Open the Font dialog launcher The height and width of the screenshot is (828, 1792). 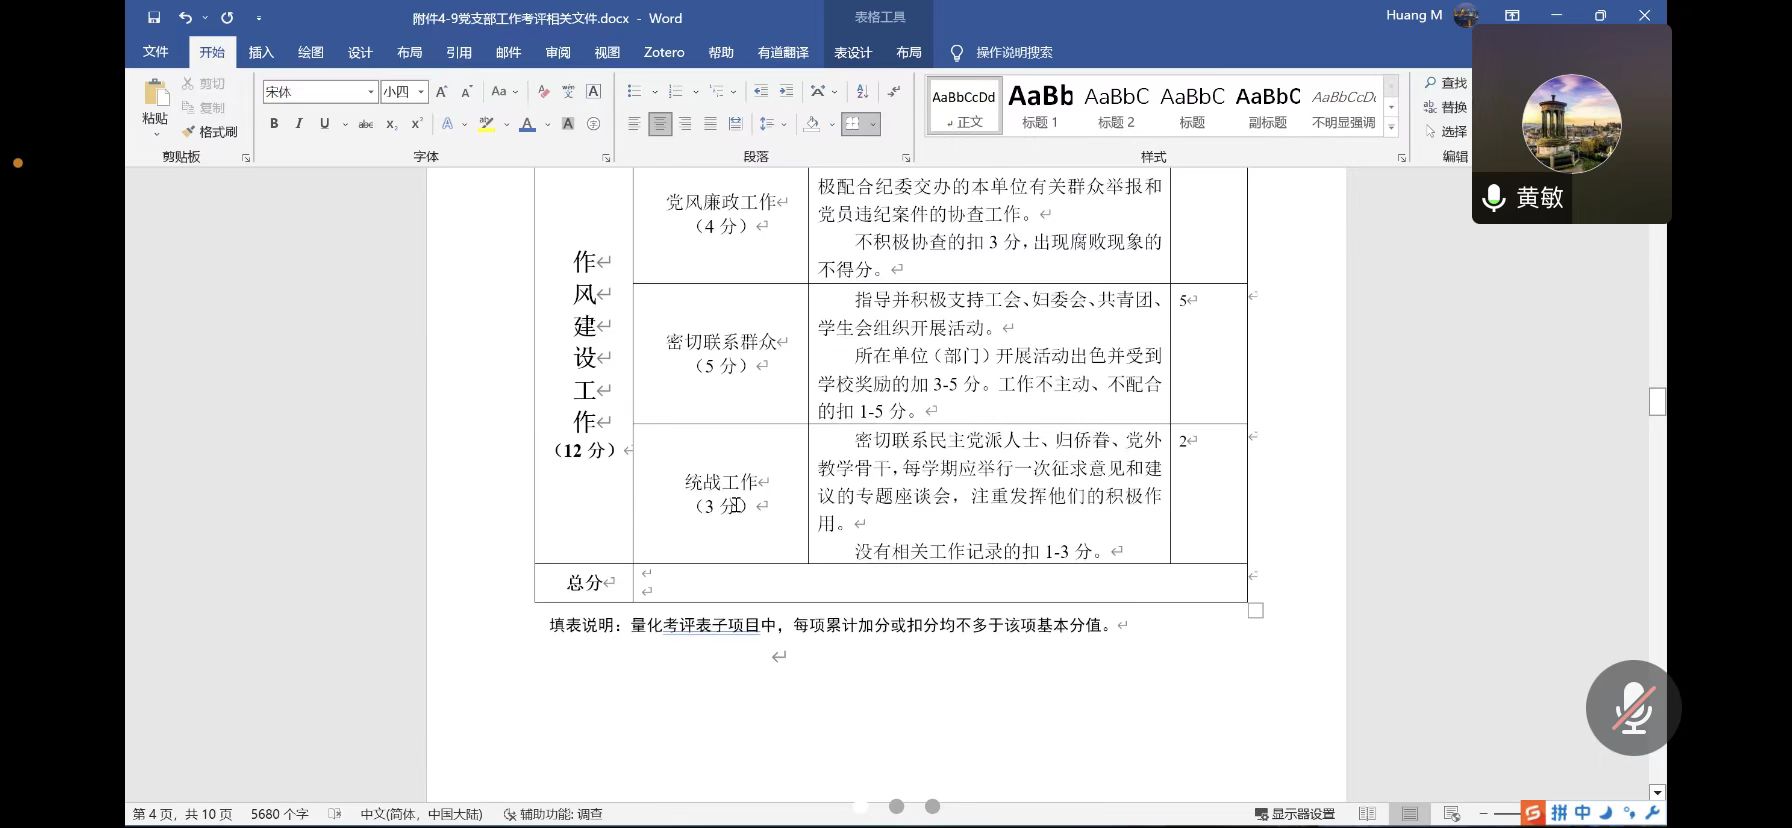[606, 157]
